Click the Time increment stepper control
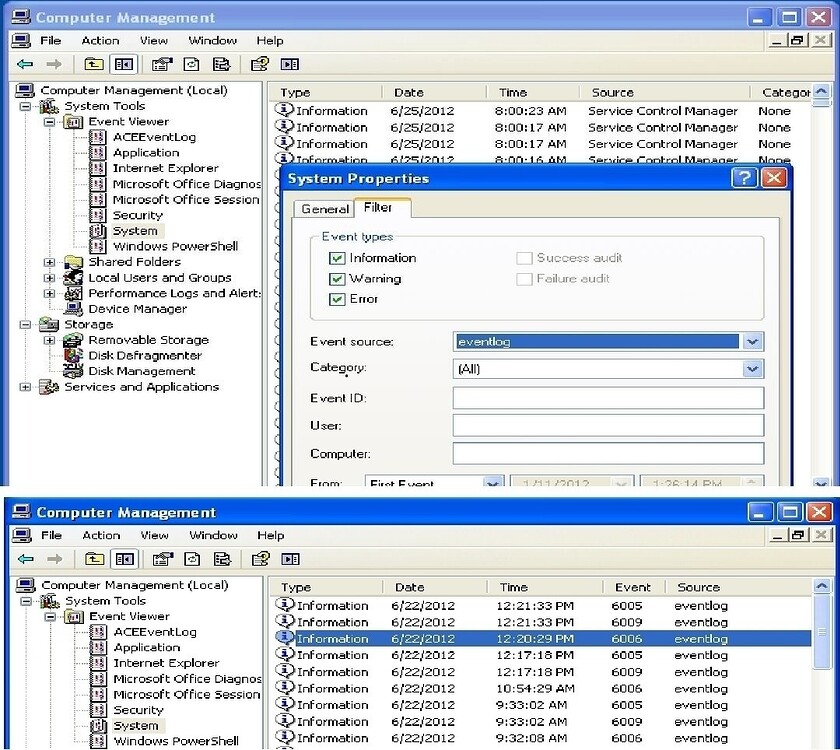This screenshot has height=750, width=840. pos(752,483)
